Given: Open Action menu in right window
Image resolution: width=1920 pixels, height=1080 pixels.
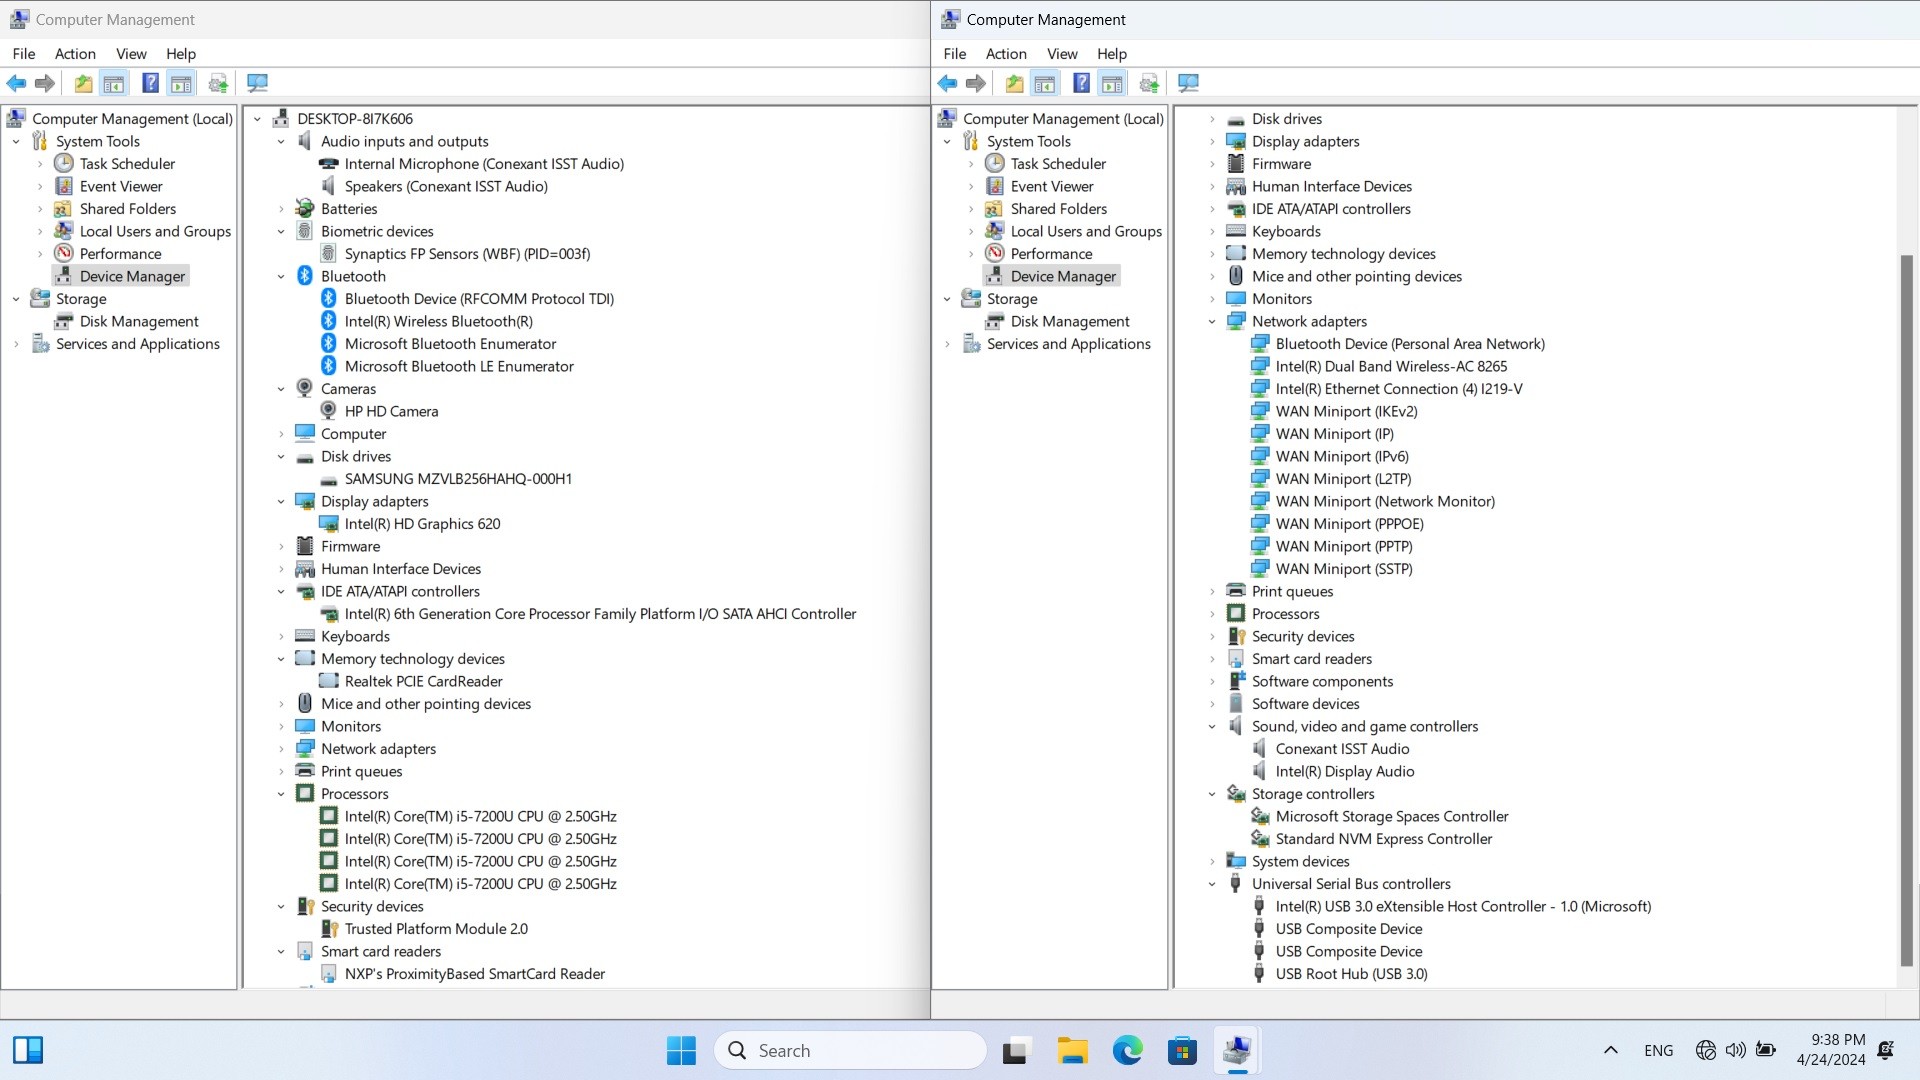Looking at the screenshot, I should pyautogui.click(x=1006, y=54).
